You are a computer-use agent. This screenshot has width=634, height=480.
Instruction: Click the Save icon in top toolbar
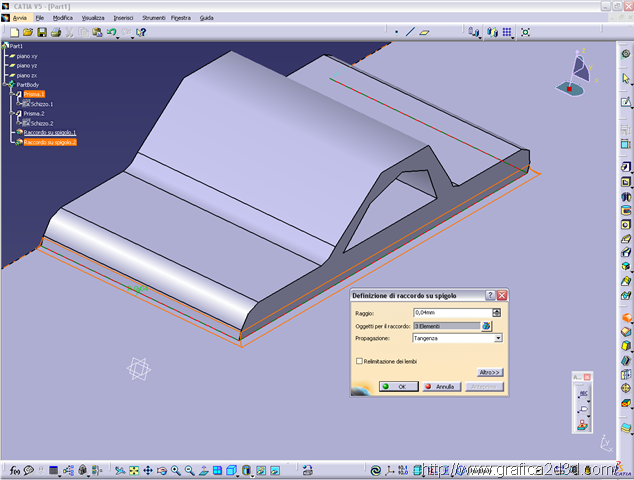point(40,32)
